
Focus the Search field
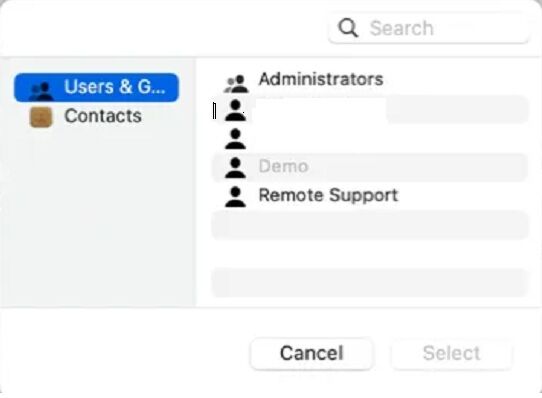point(429,28)
